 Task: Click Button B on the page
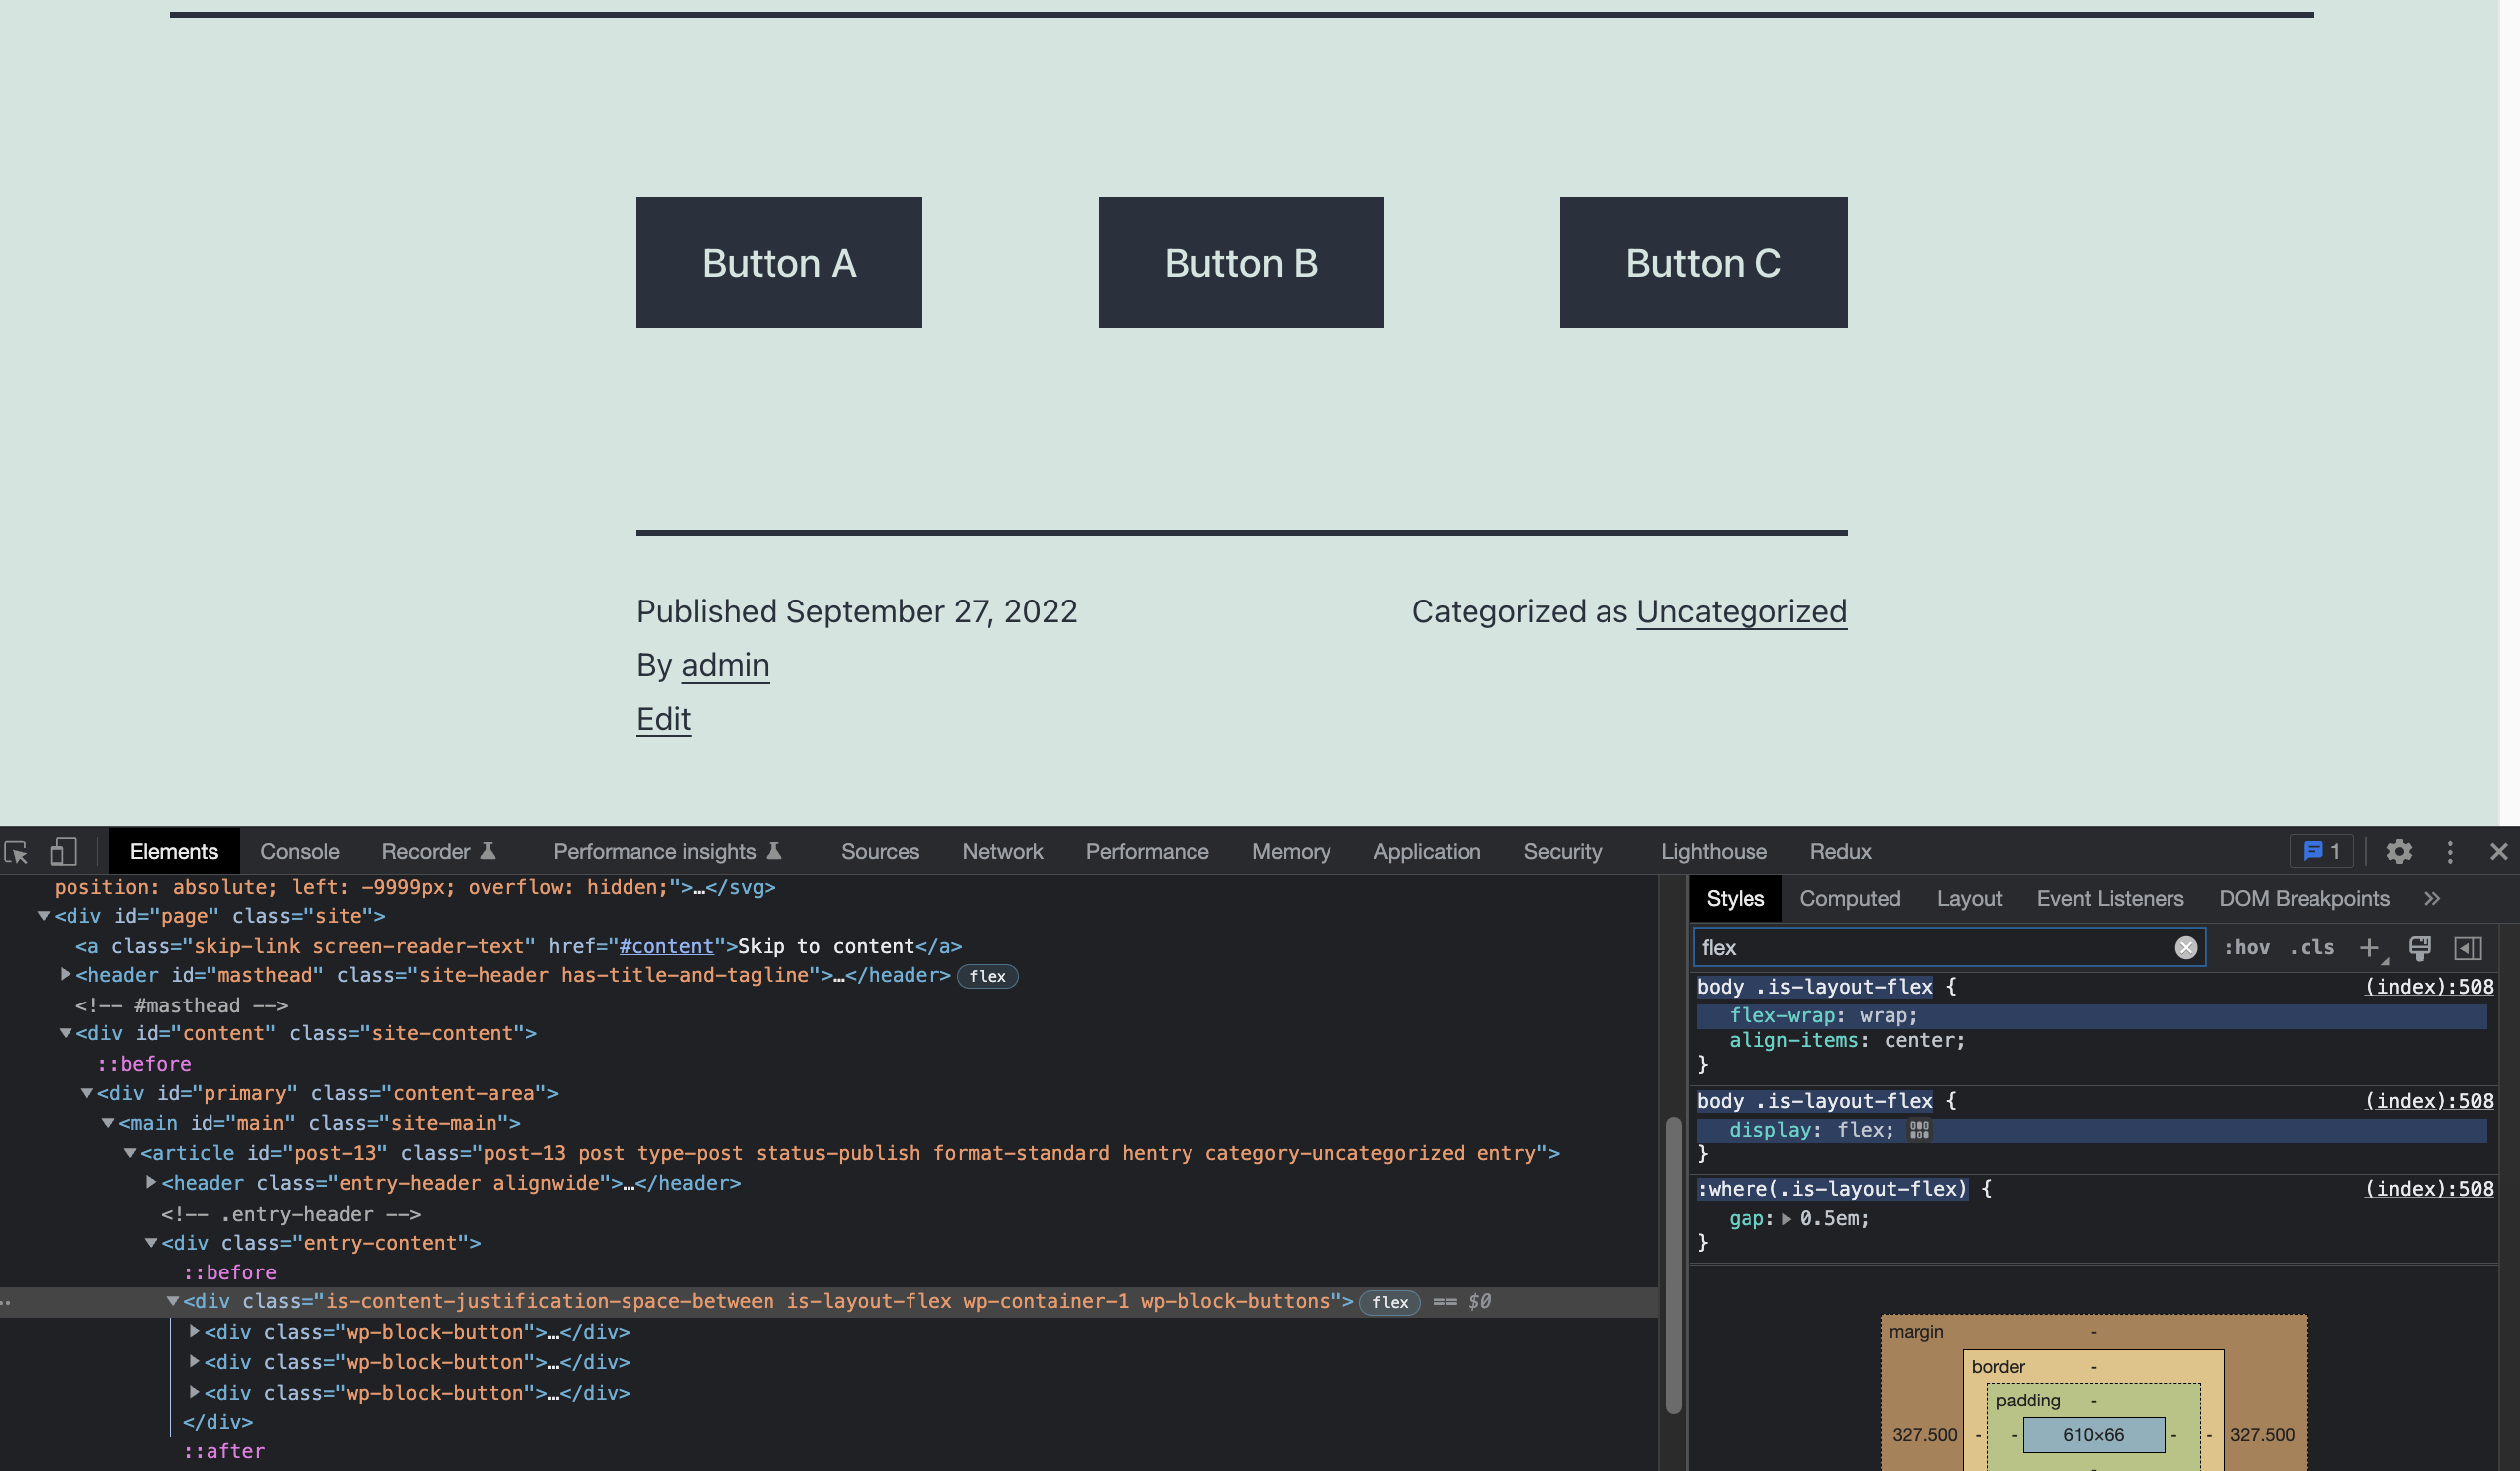pos(1241,262)
